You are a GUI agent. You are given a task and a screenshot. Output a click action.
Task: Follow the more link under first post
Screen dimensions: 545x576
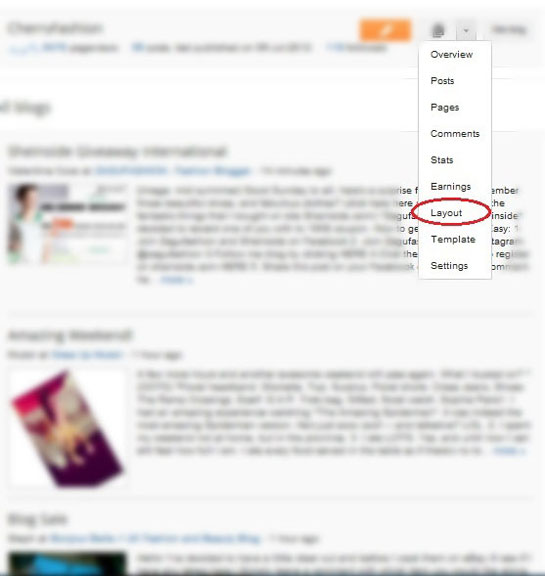click(x=177, y=280)
